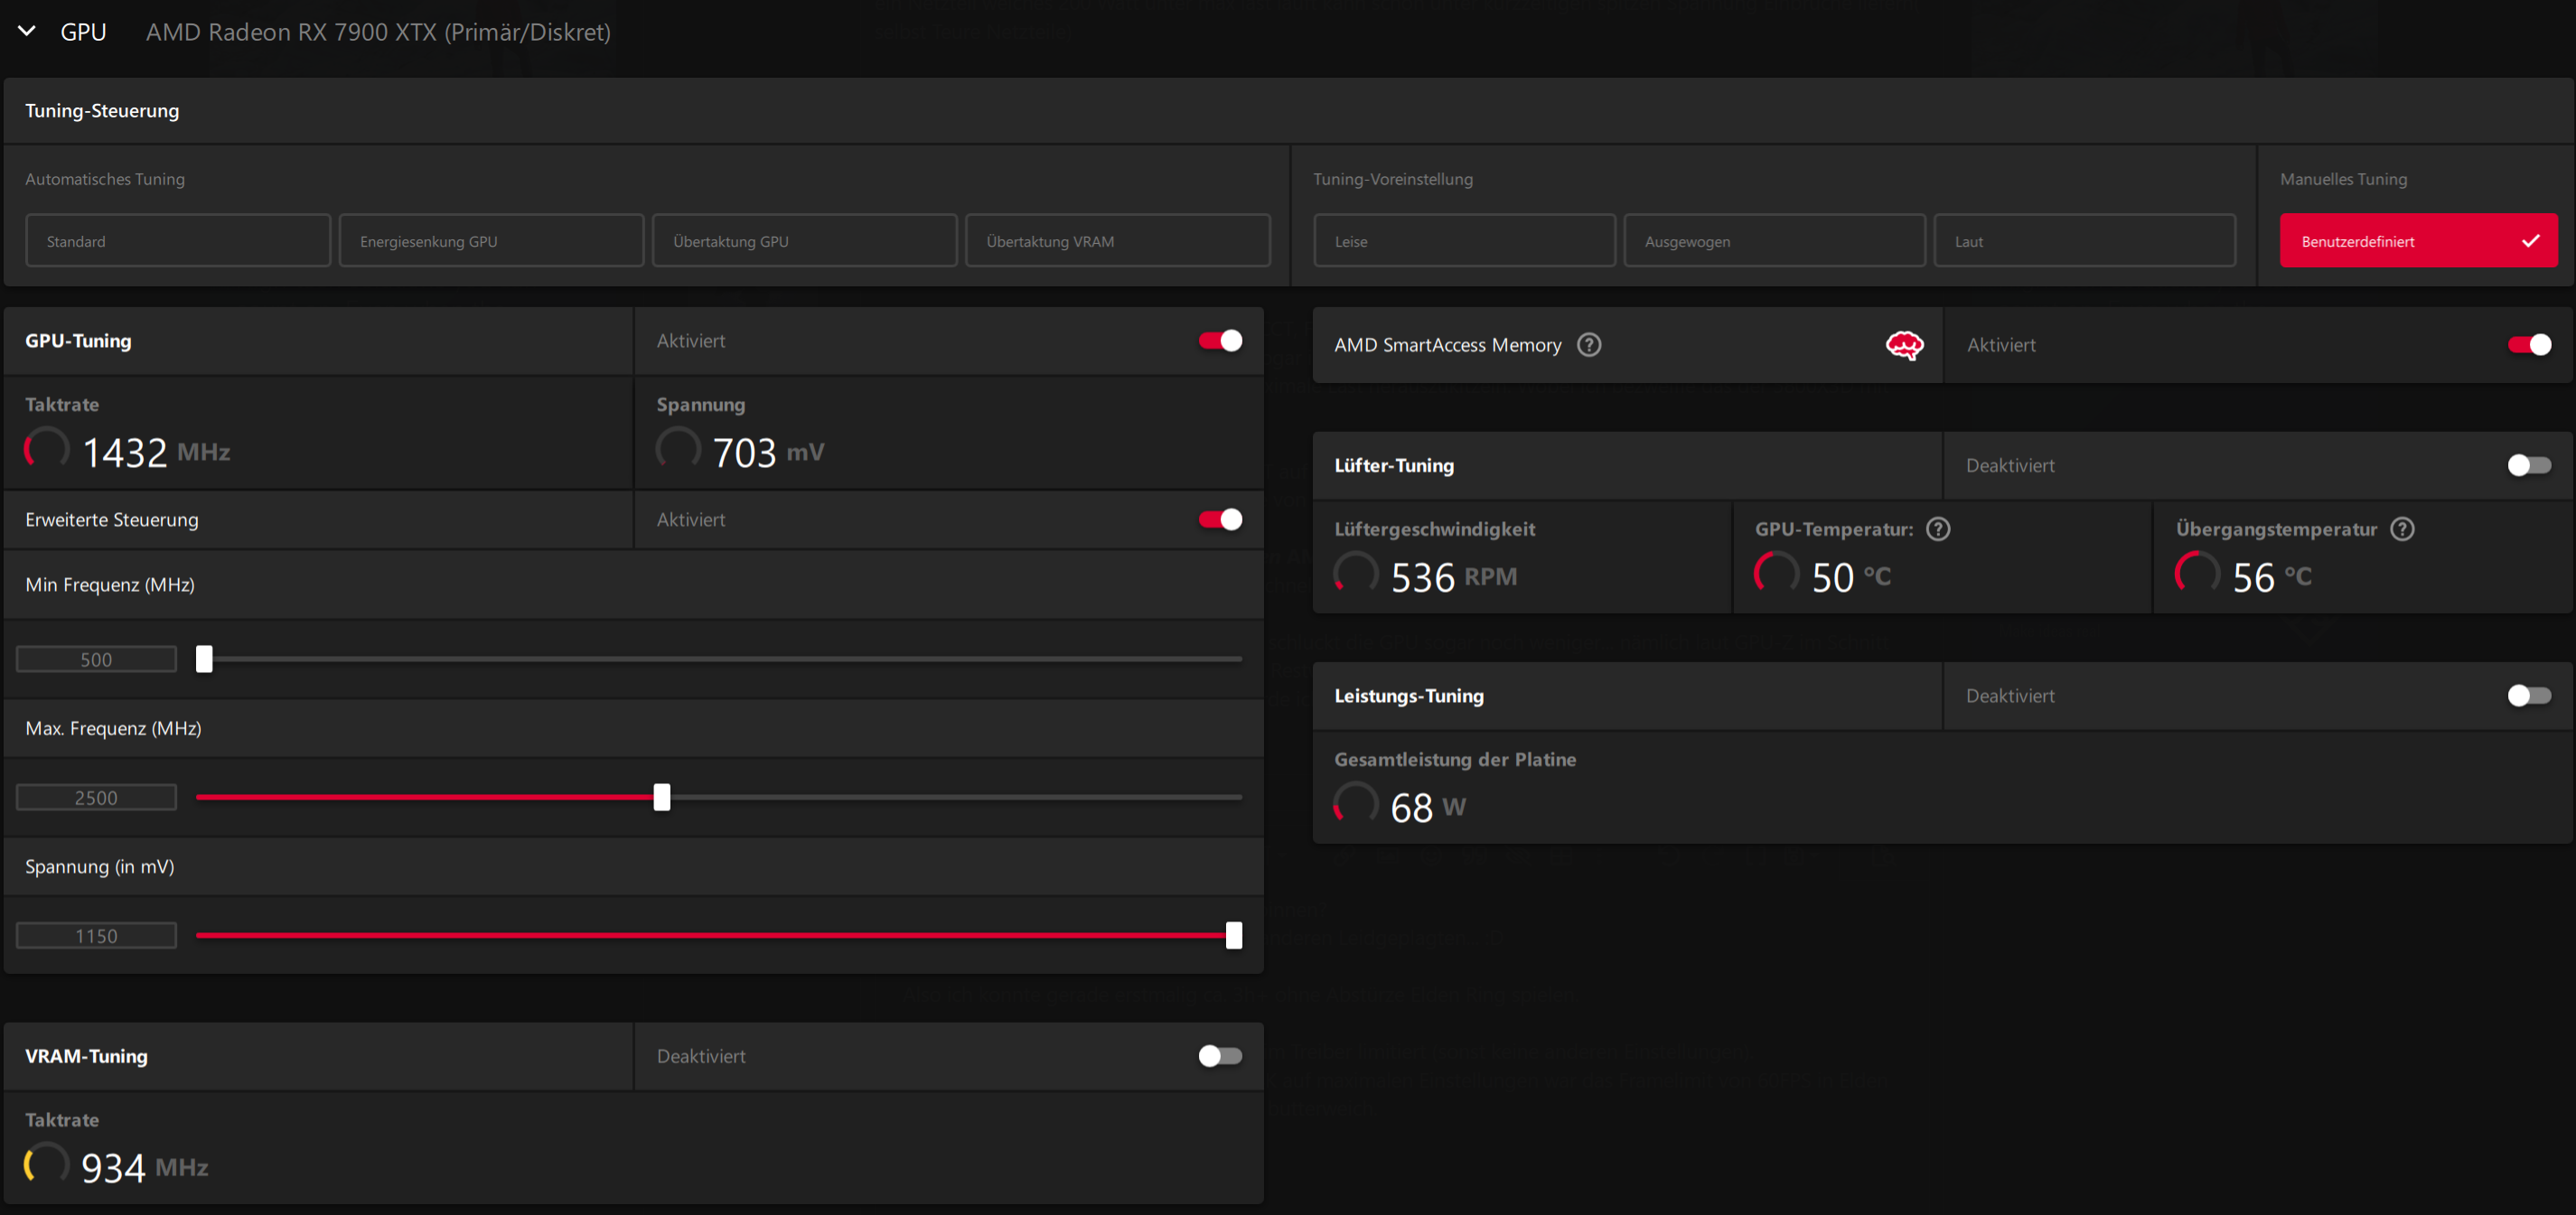Open help icon next to AMD SmartAccess Memory

click(x=1588, y=345)
